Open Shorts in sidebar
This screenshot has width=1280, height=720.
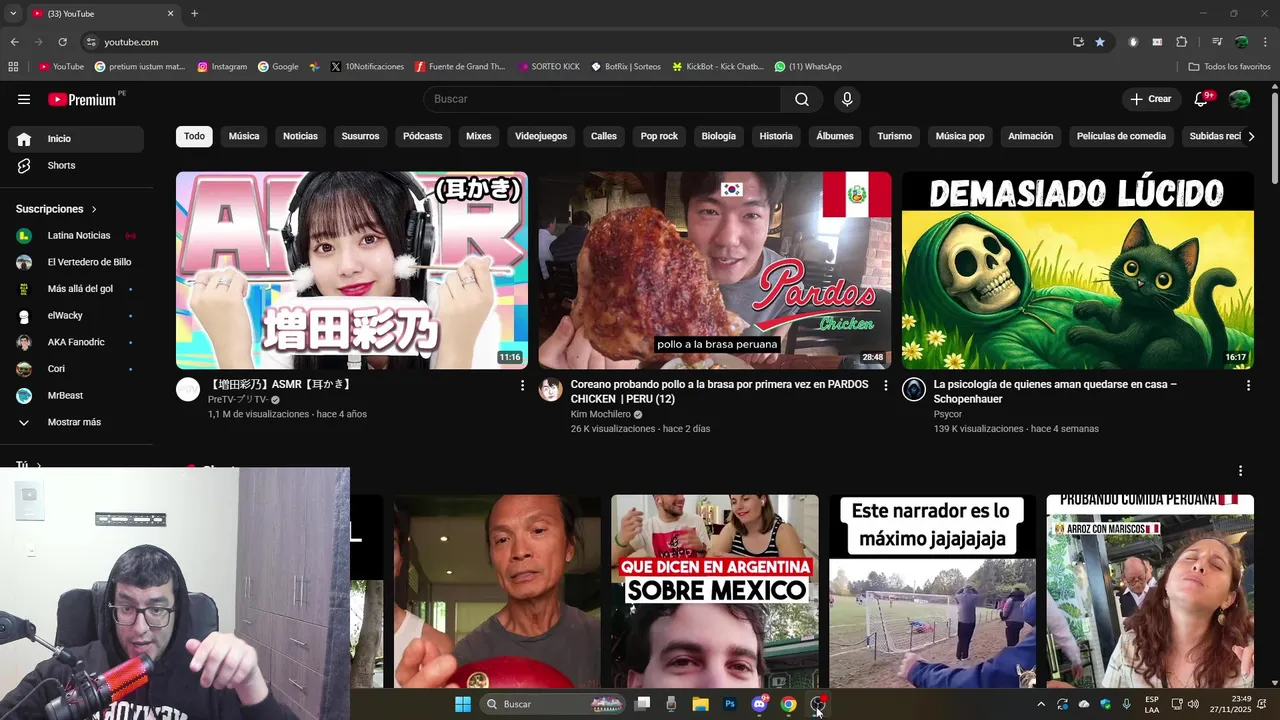click(x=76, y=165)
